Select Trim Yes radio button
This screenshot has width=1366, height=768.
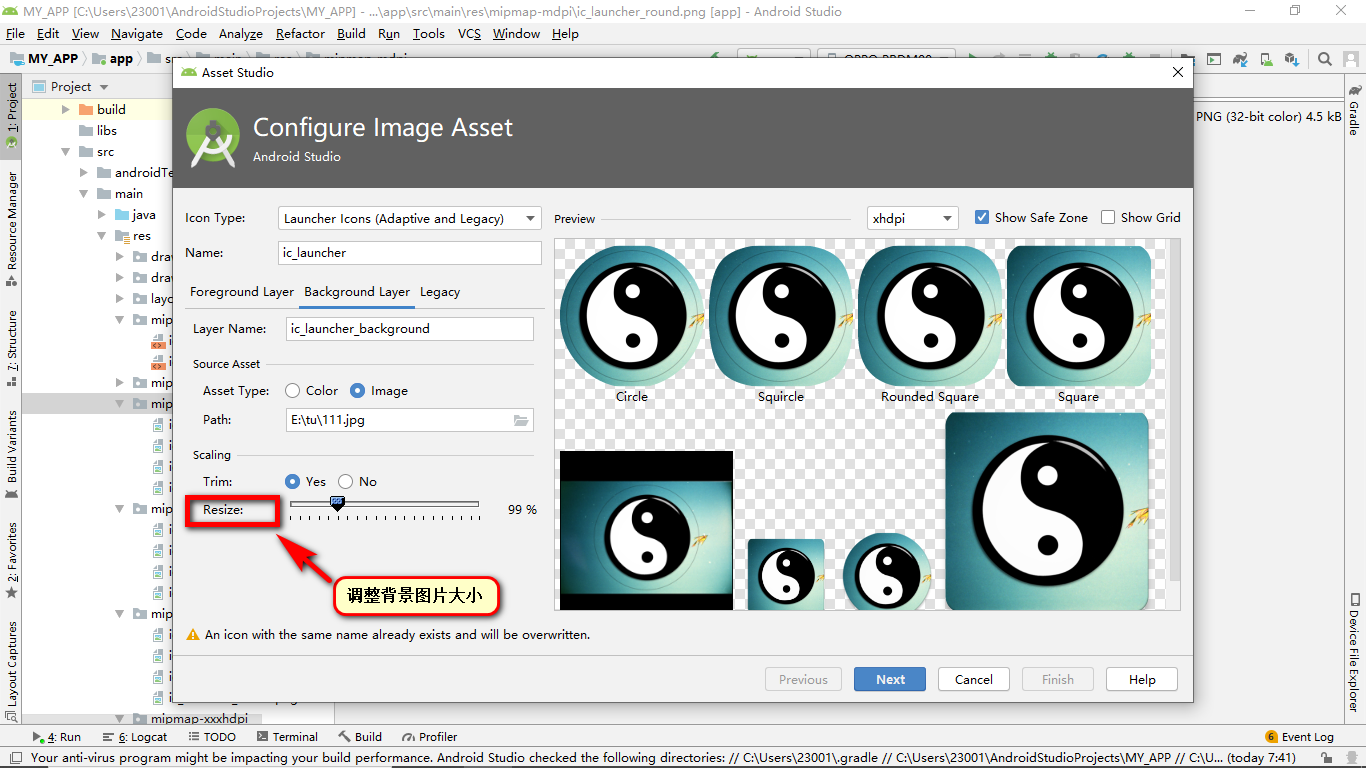(x=293, y=482)
